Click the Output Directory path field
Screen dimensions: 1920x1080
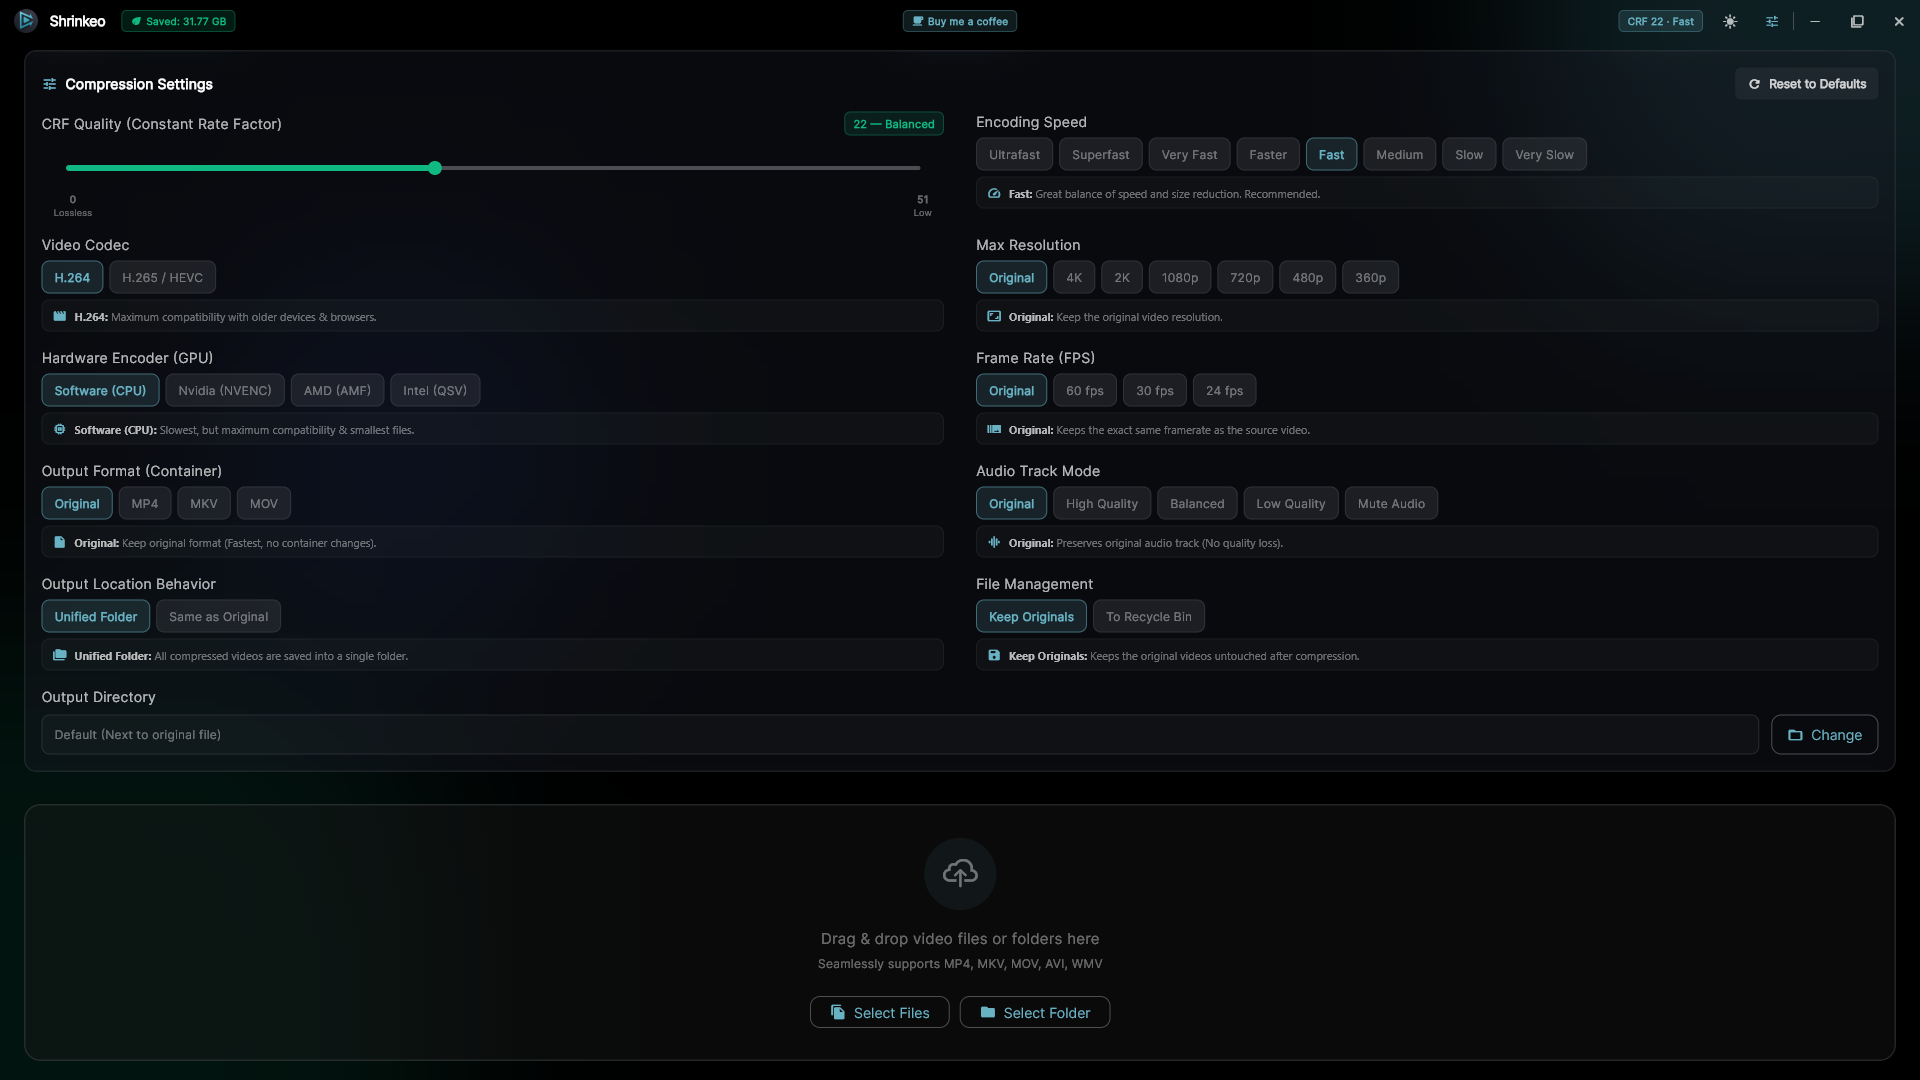tap(900, 734)
